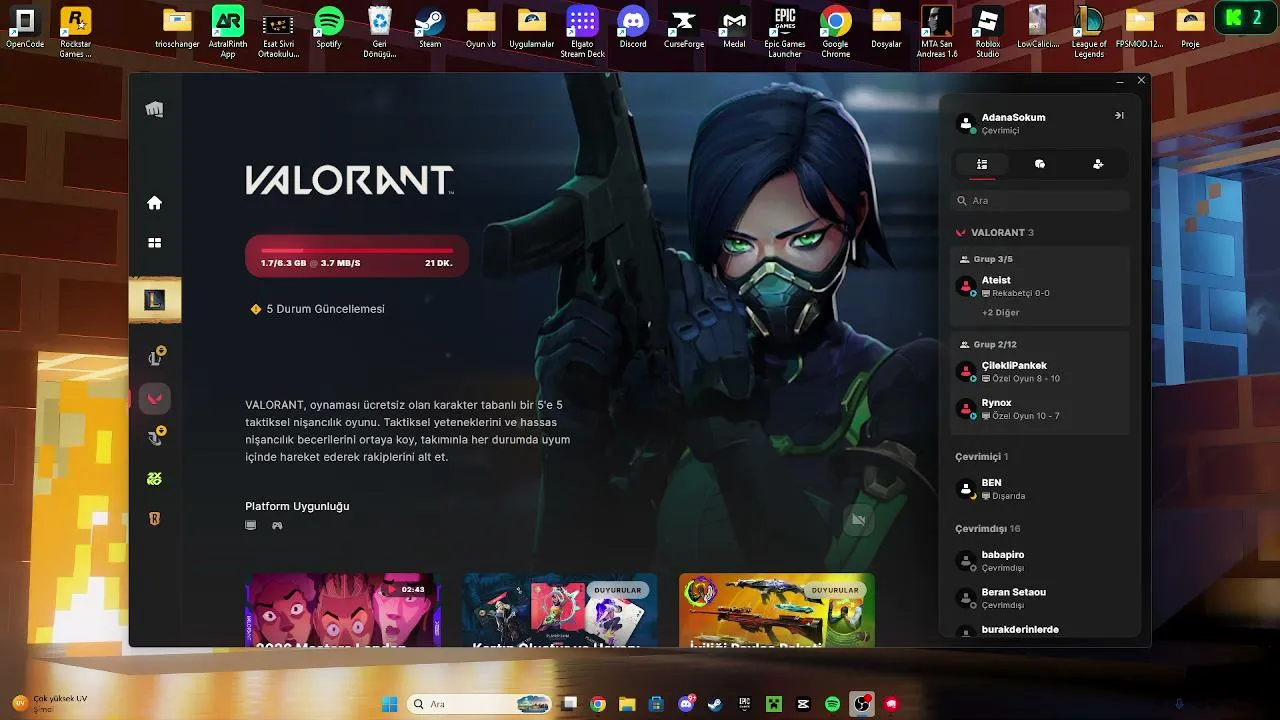Open the OBS icon in taskbar
Image resolution: width=1280 pixels, height=720 pixels.
[x=862, y=704]
